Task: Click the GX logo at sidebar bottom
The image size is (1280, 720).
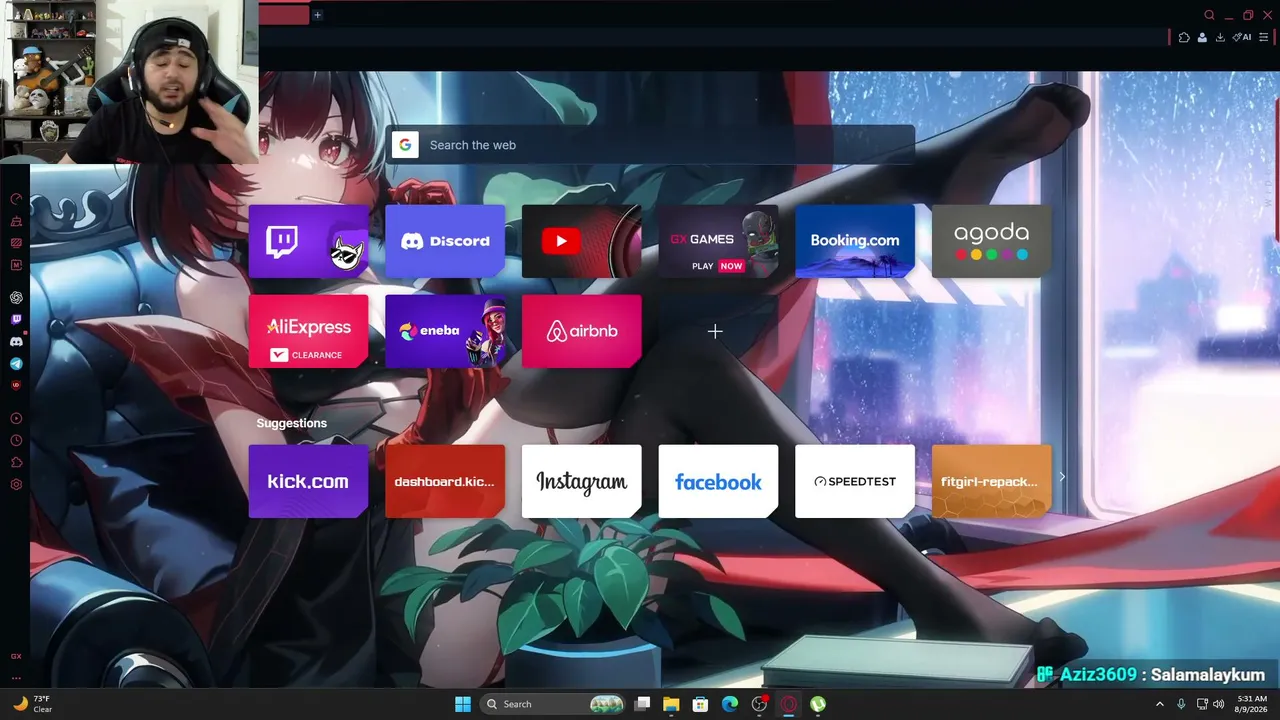Action: 16,657
